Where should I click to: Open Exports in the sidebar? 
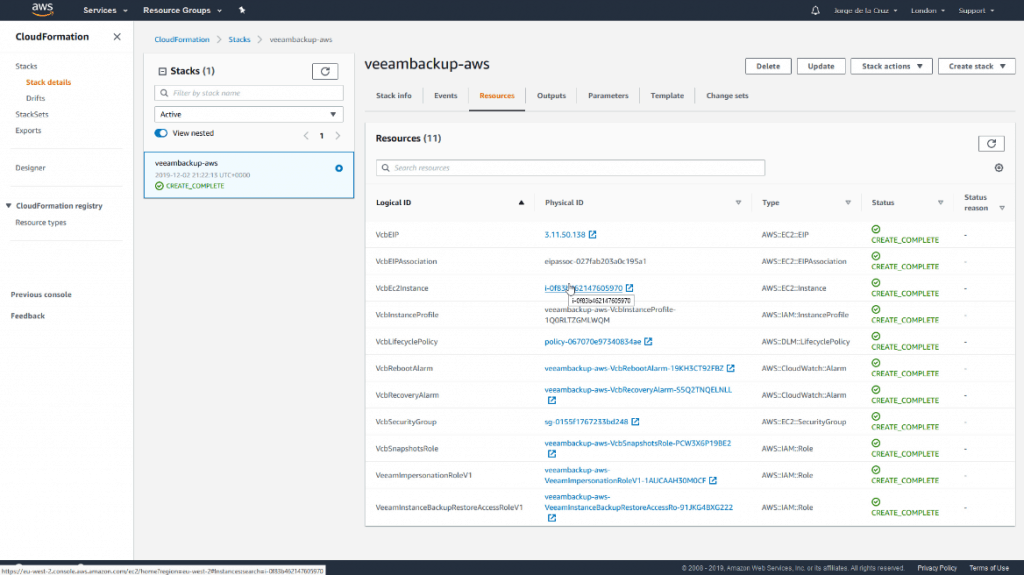[x=28, y=131]
